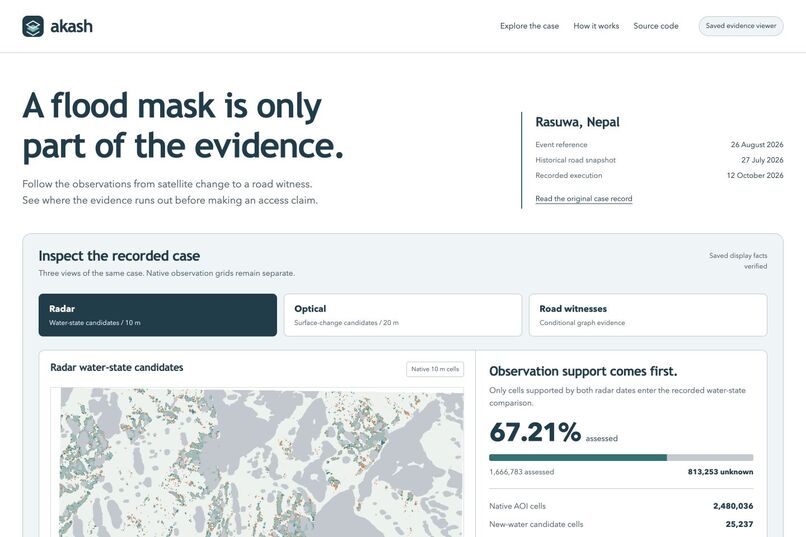
Task: Click the Historical road snapshot label
Action: tap(575, 160)
